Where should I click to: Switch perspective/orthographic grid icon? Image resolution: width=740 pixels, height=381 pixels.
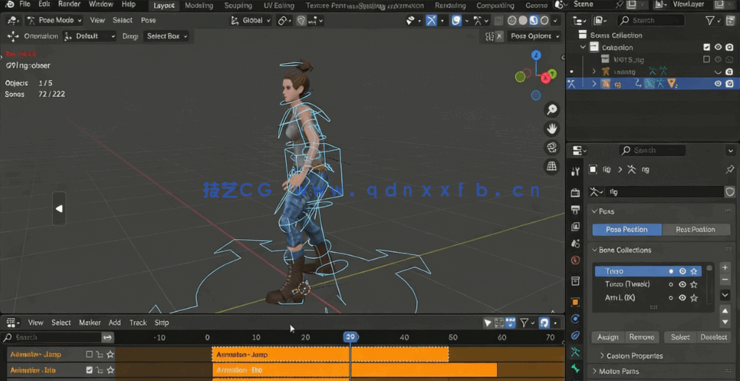(551, 166)
